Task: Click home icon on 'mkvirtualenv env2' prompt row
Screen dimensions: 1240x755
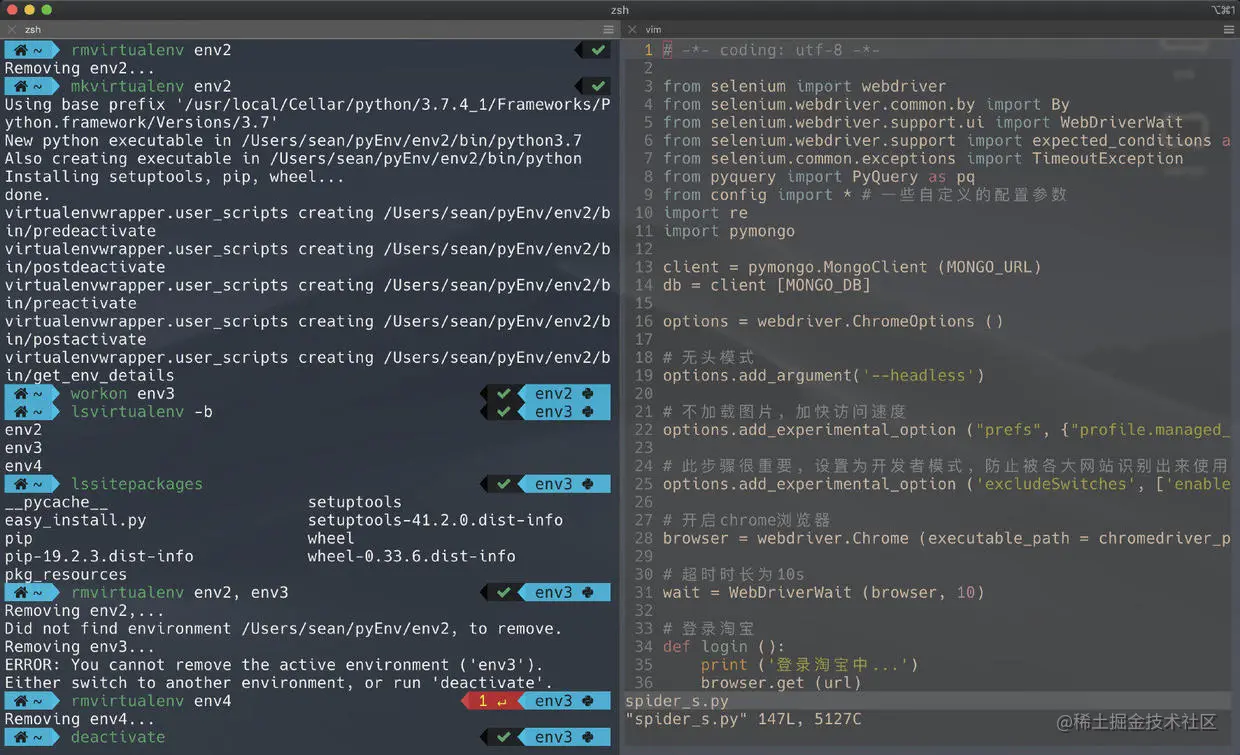Action: pos(20,86)
